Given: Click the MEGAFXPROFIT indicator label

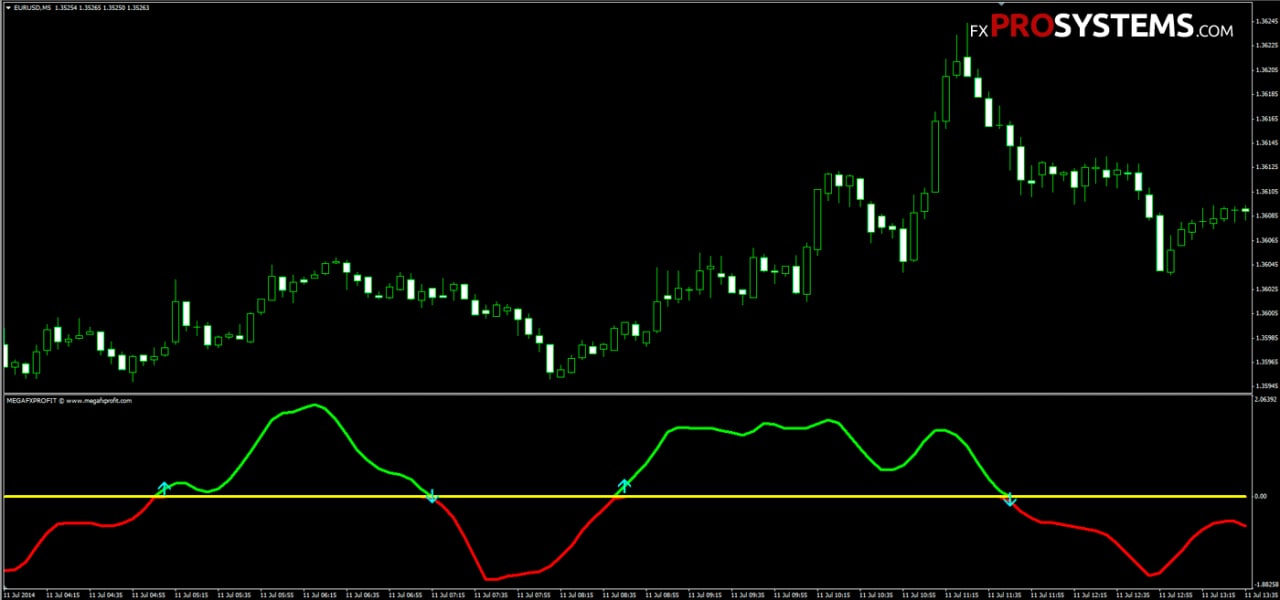Looking at the screenshot, I should click(69, 400).
